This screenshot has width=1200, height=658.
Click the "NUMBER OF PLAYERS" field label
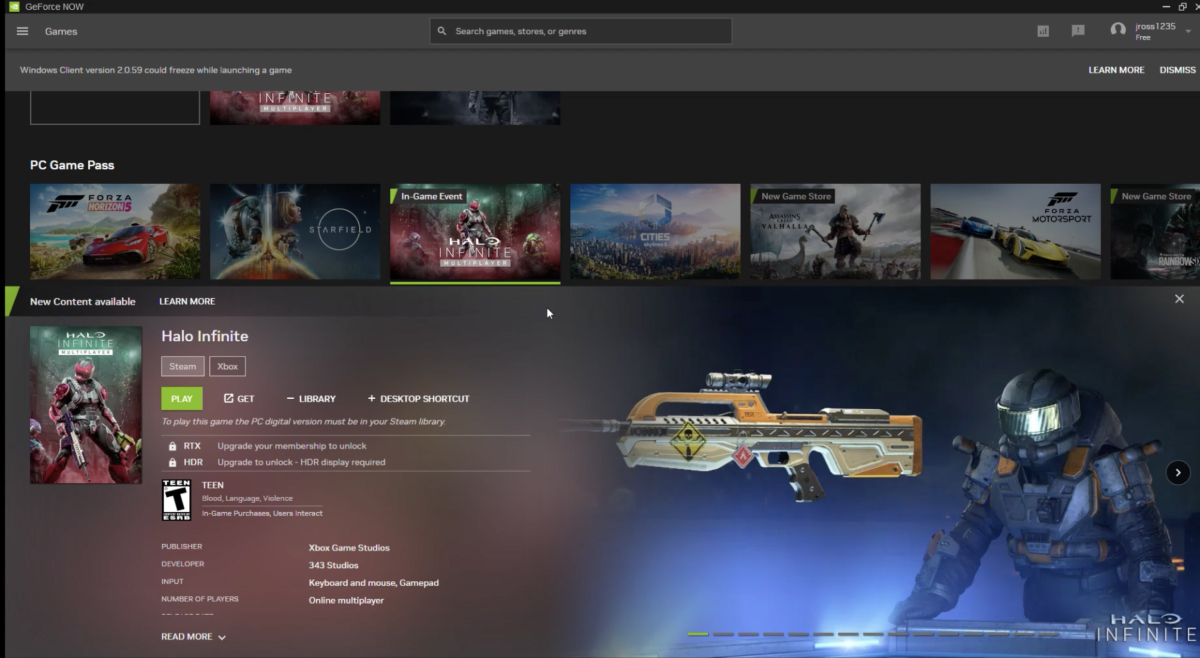(200, 599)
